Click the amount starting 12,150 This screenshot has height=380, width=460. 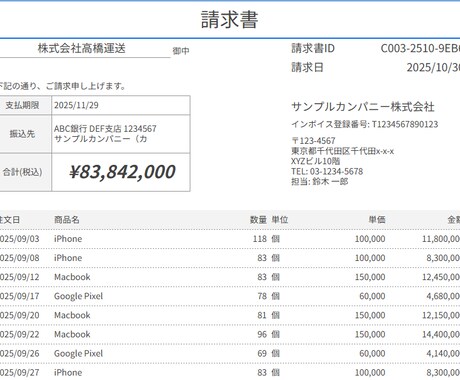(x=441, y=315)
